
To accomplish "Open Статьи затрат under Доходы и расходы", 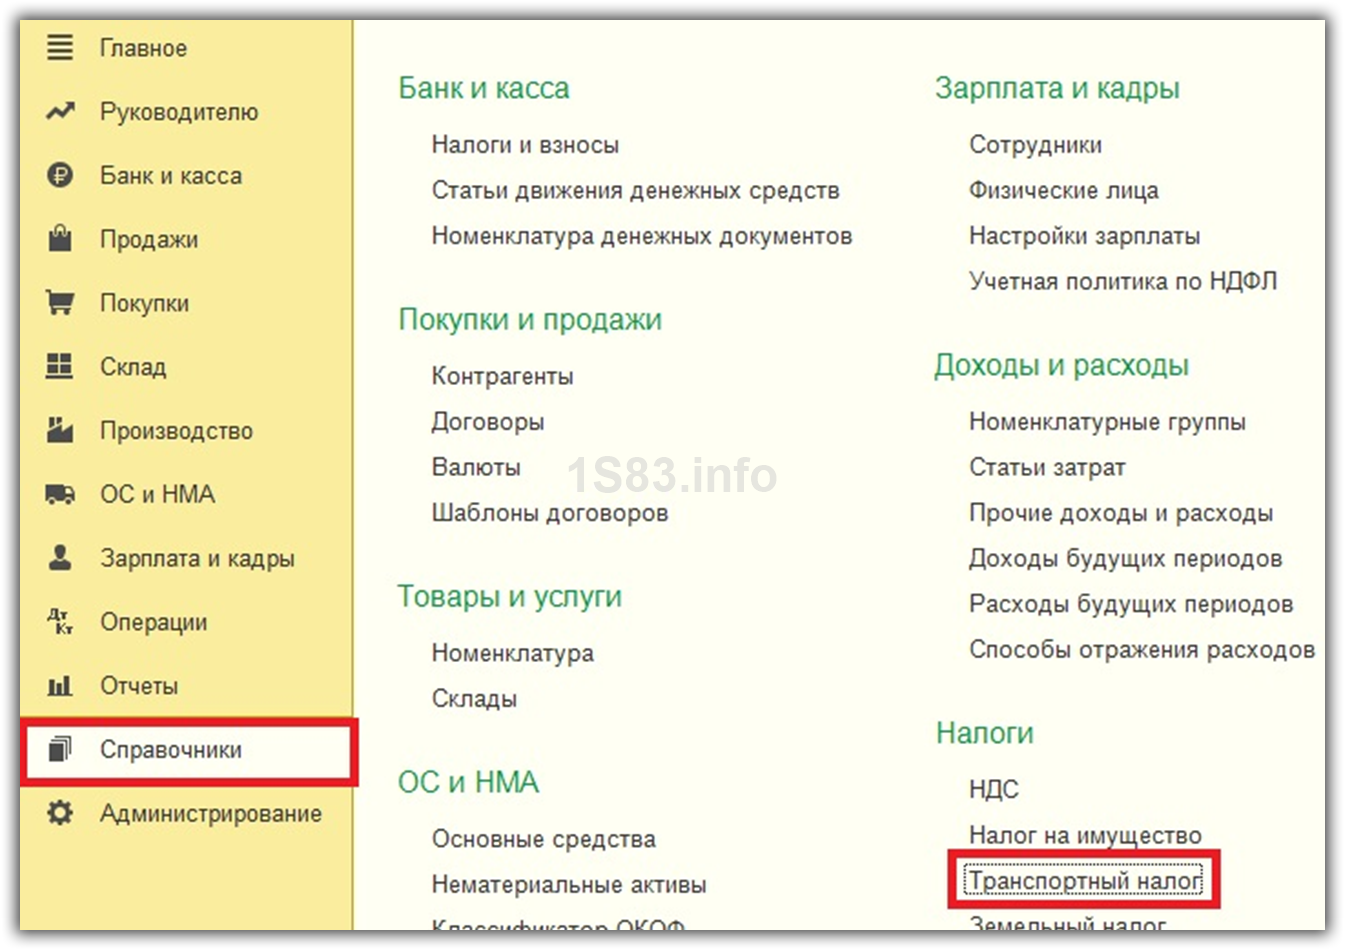I will [1047, 468].
